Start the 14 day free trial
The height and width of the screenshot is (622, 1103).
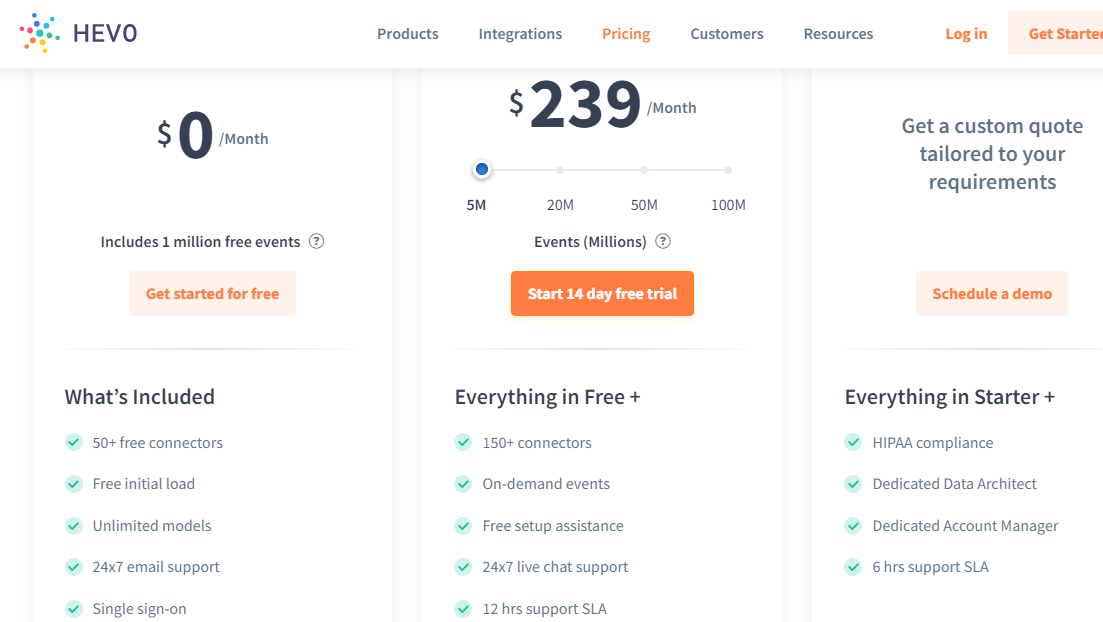[x=602, y=294]
